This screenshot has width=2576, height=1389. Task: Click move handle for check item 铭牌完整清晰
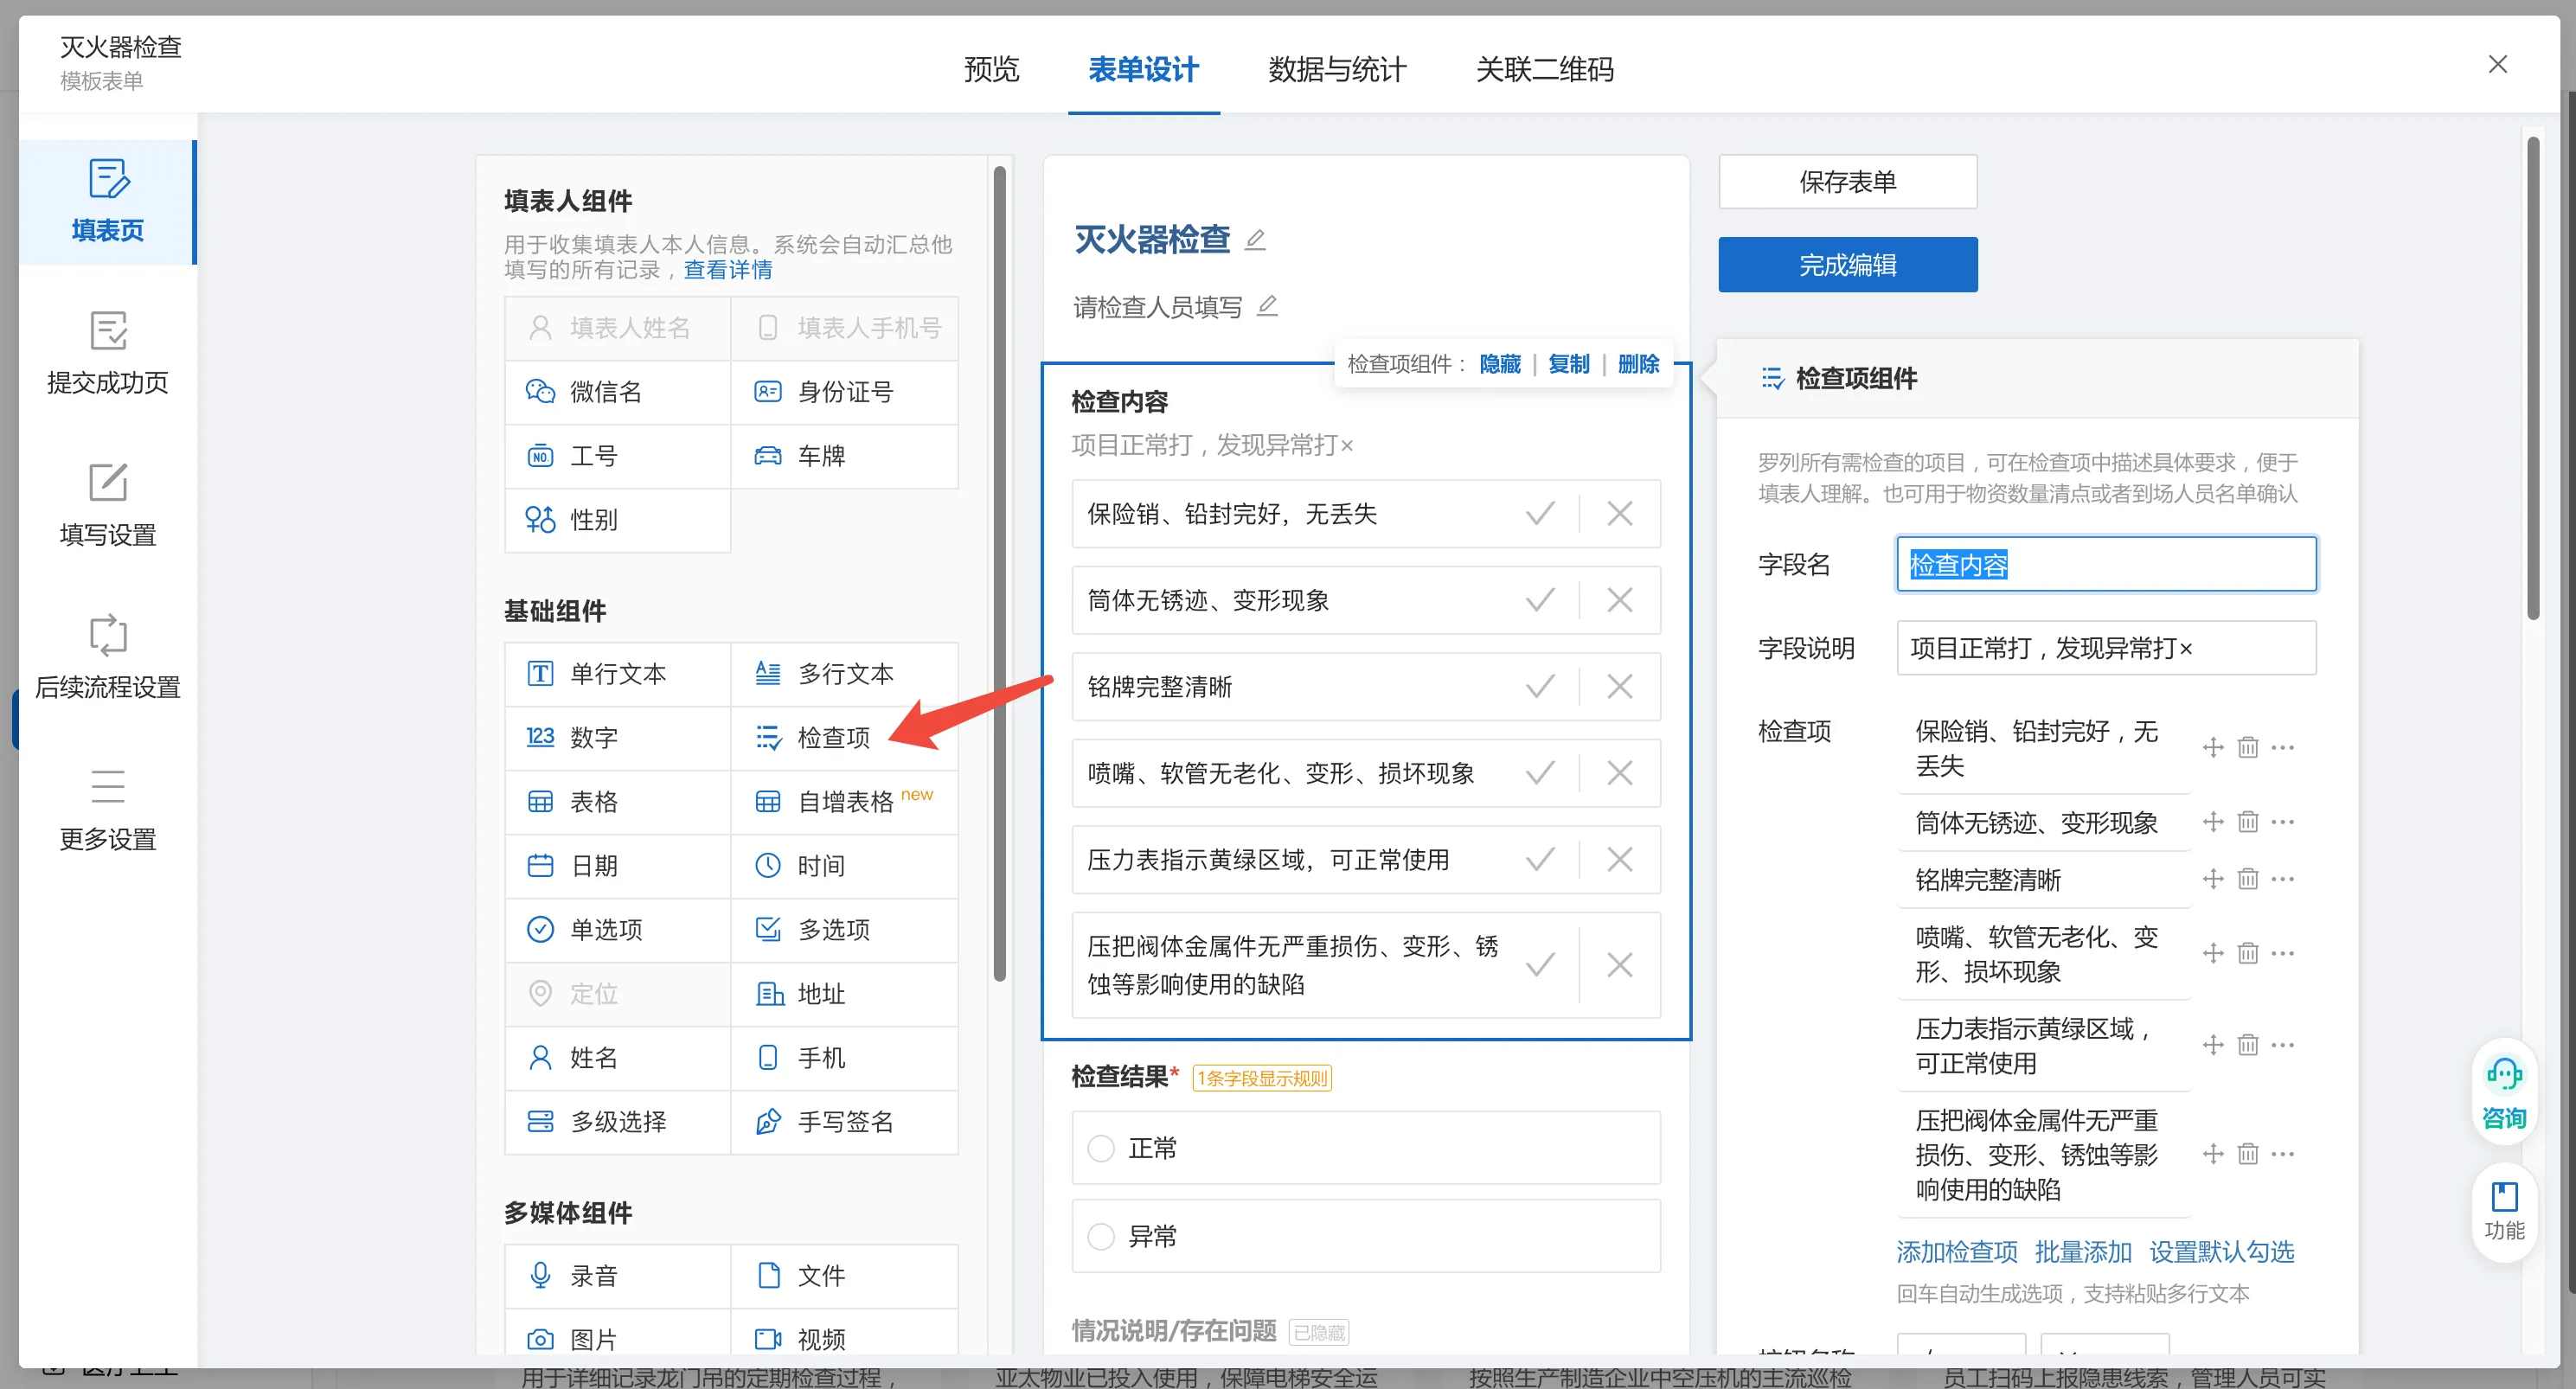pos(2213,879)
